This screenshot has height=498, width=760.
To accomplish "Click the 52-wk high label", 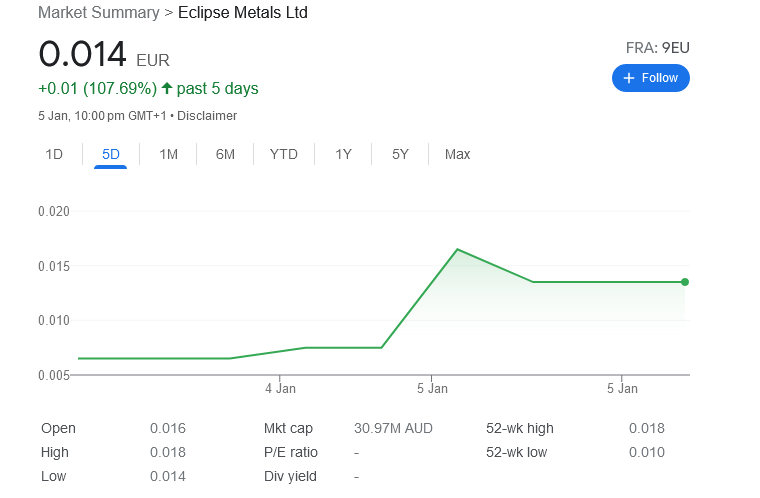I will click(x=520, y=428).
